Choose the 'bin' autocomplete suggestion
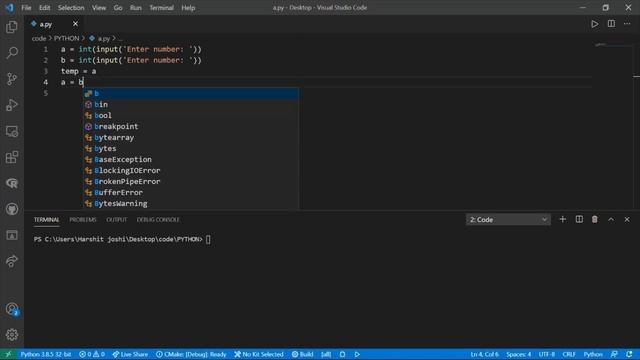This screenshot has width=640, height=360. [191, 104]
